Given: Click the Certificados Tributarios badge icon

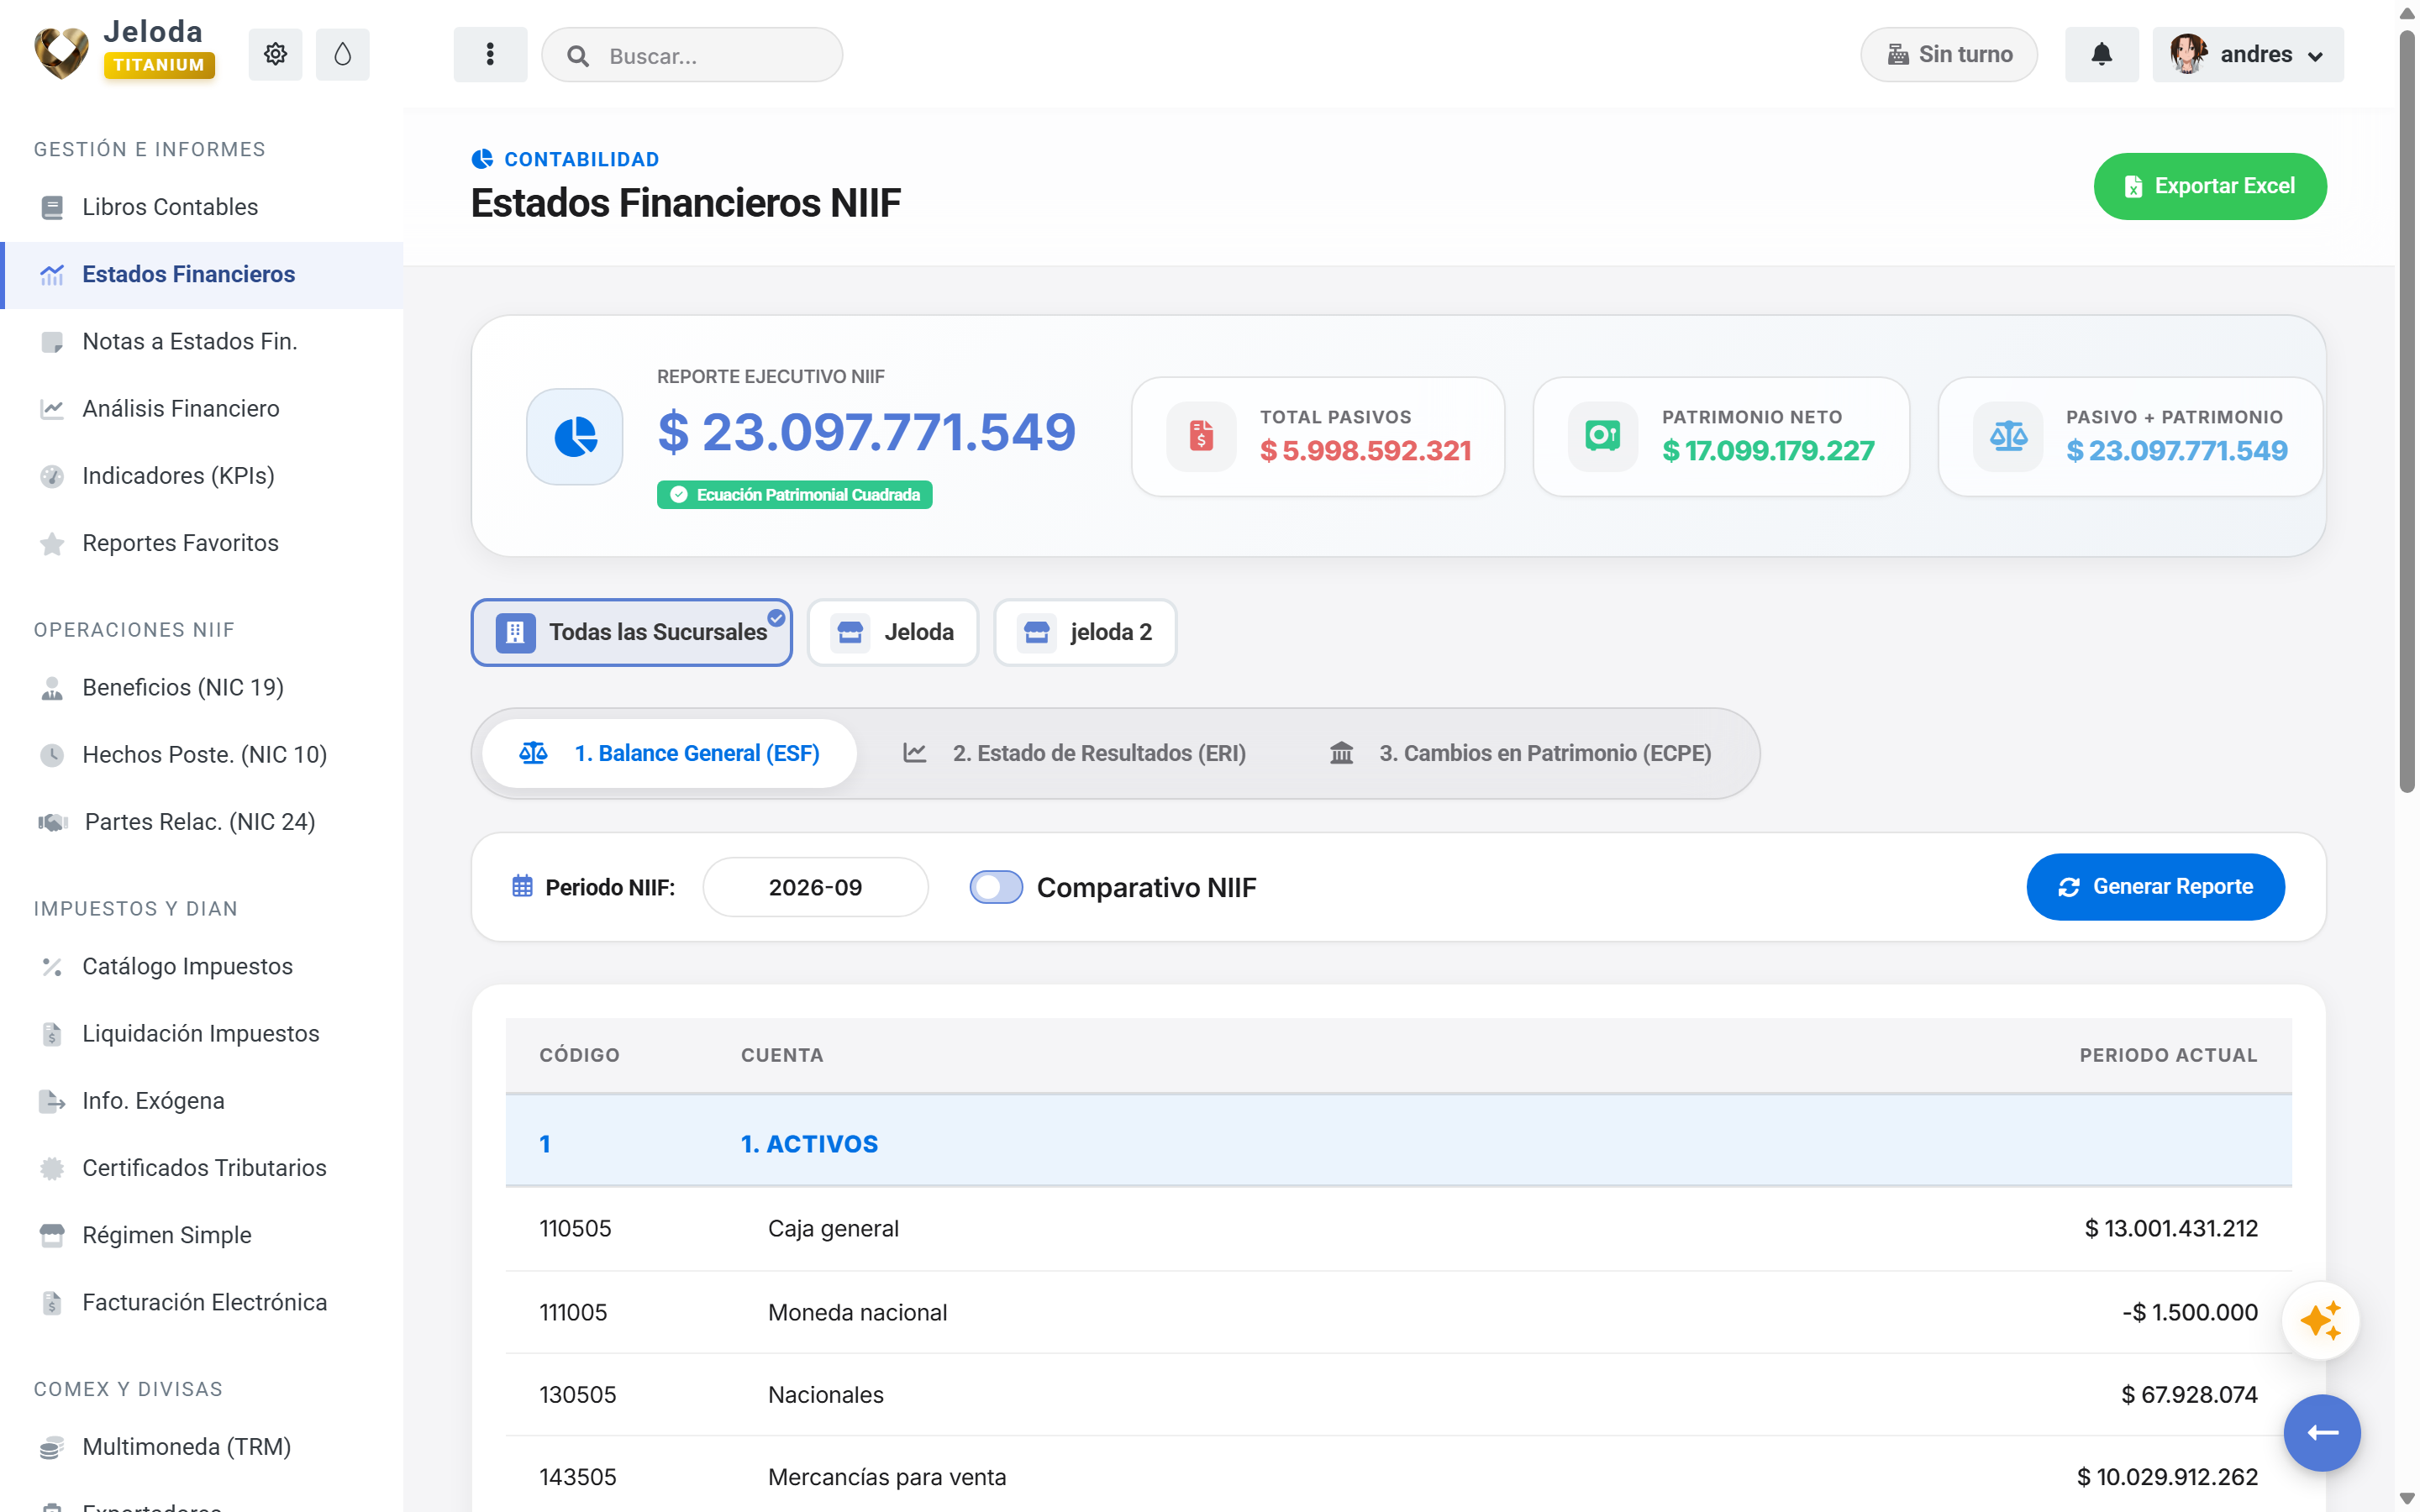Looking at the screenshot, I should pos(52,1168).
